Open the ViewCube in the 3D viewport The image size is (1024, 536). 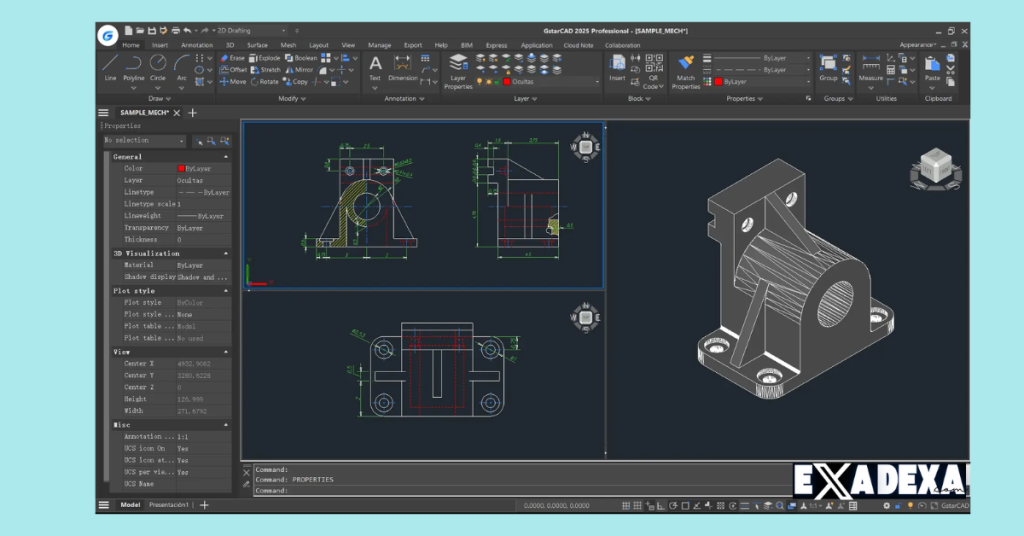(936, 168)
